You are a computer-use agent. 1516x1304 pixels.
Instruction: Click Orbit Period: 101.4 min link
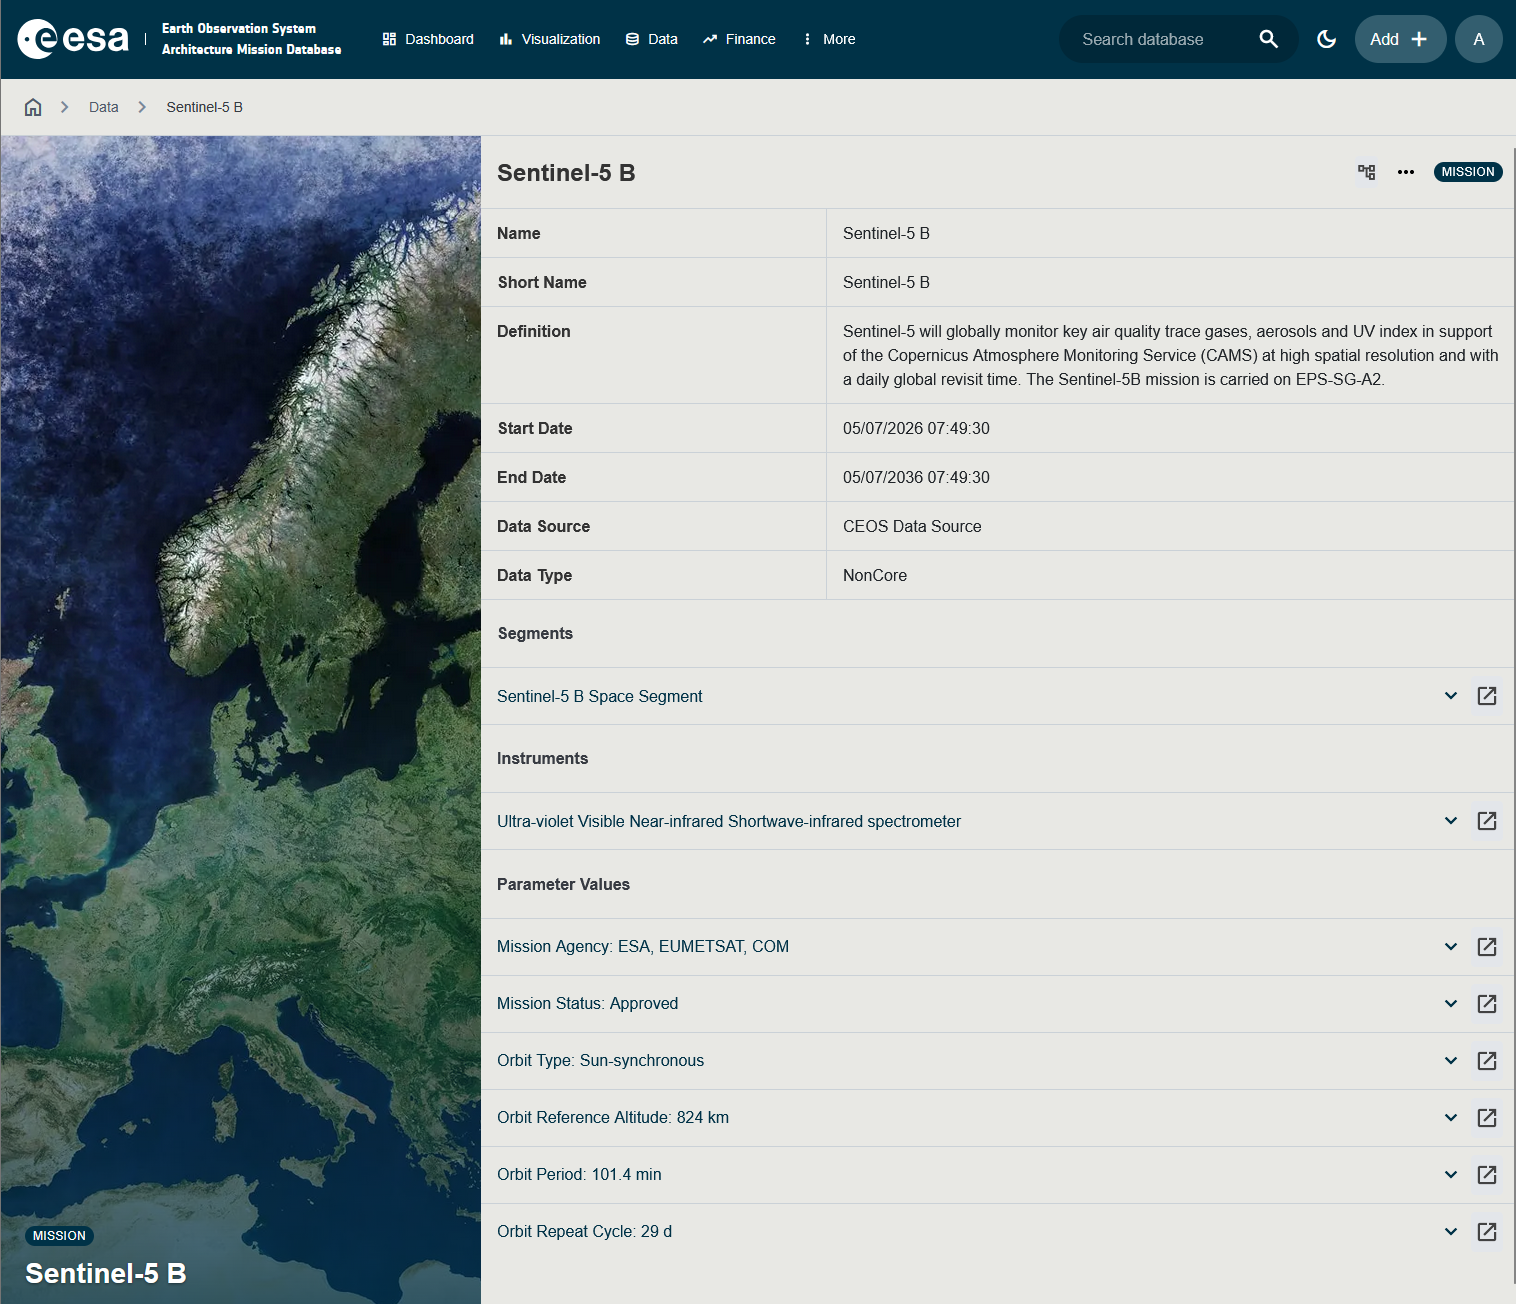(x=579, y=1174)
